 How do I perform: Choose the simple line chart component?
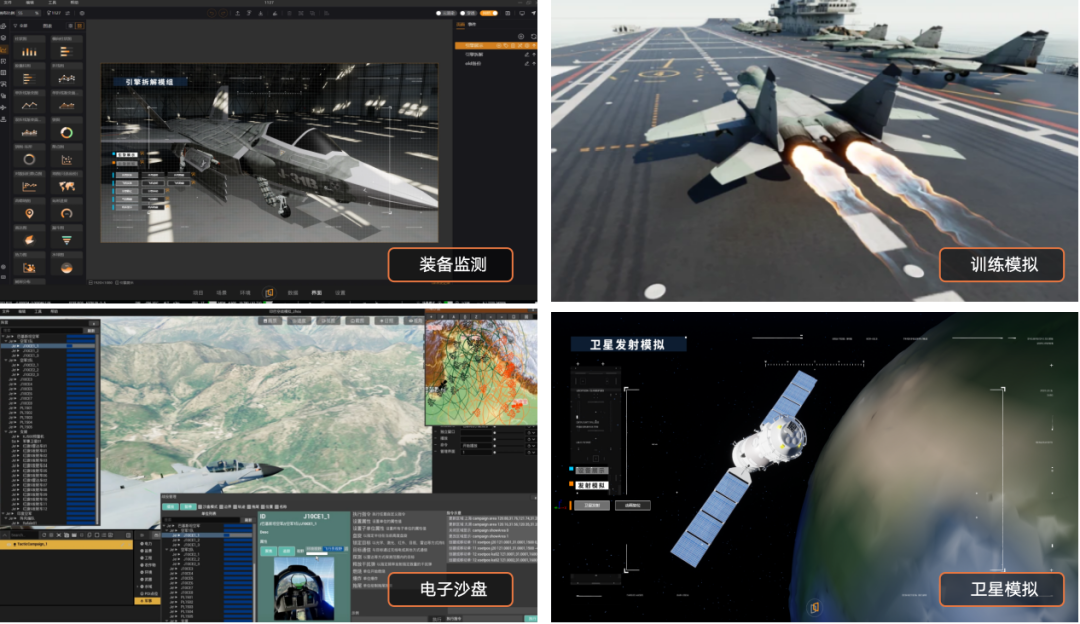point(29,105)
